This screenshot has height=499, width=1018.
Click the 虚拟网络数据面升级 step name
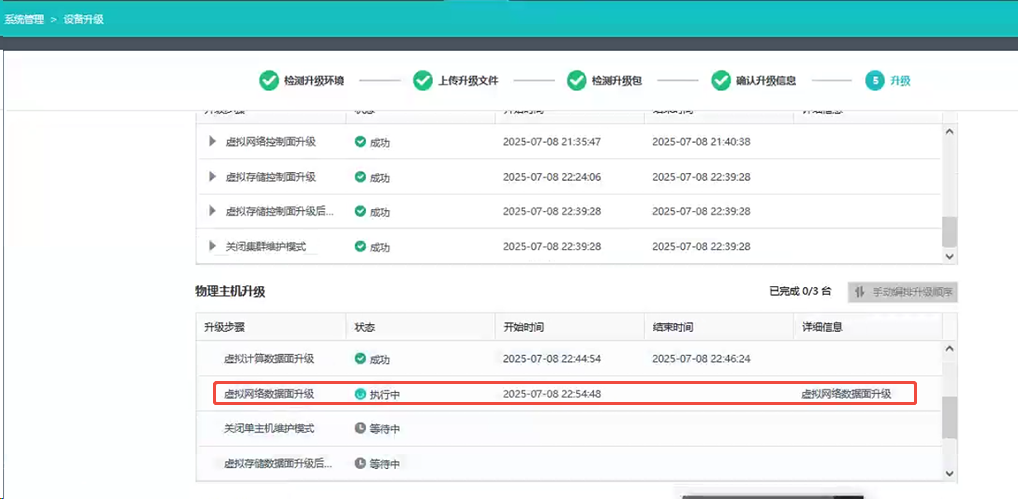pos(269,394)
